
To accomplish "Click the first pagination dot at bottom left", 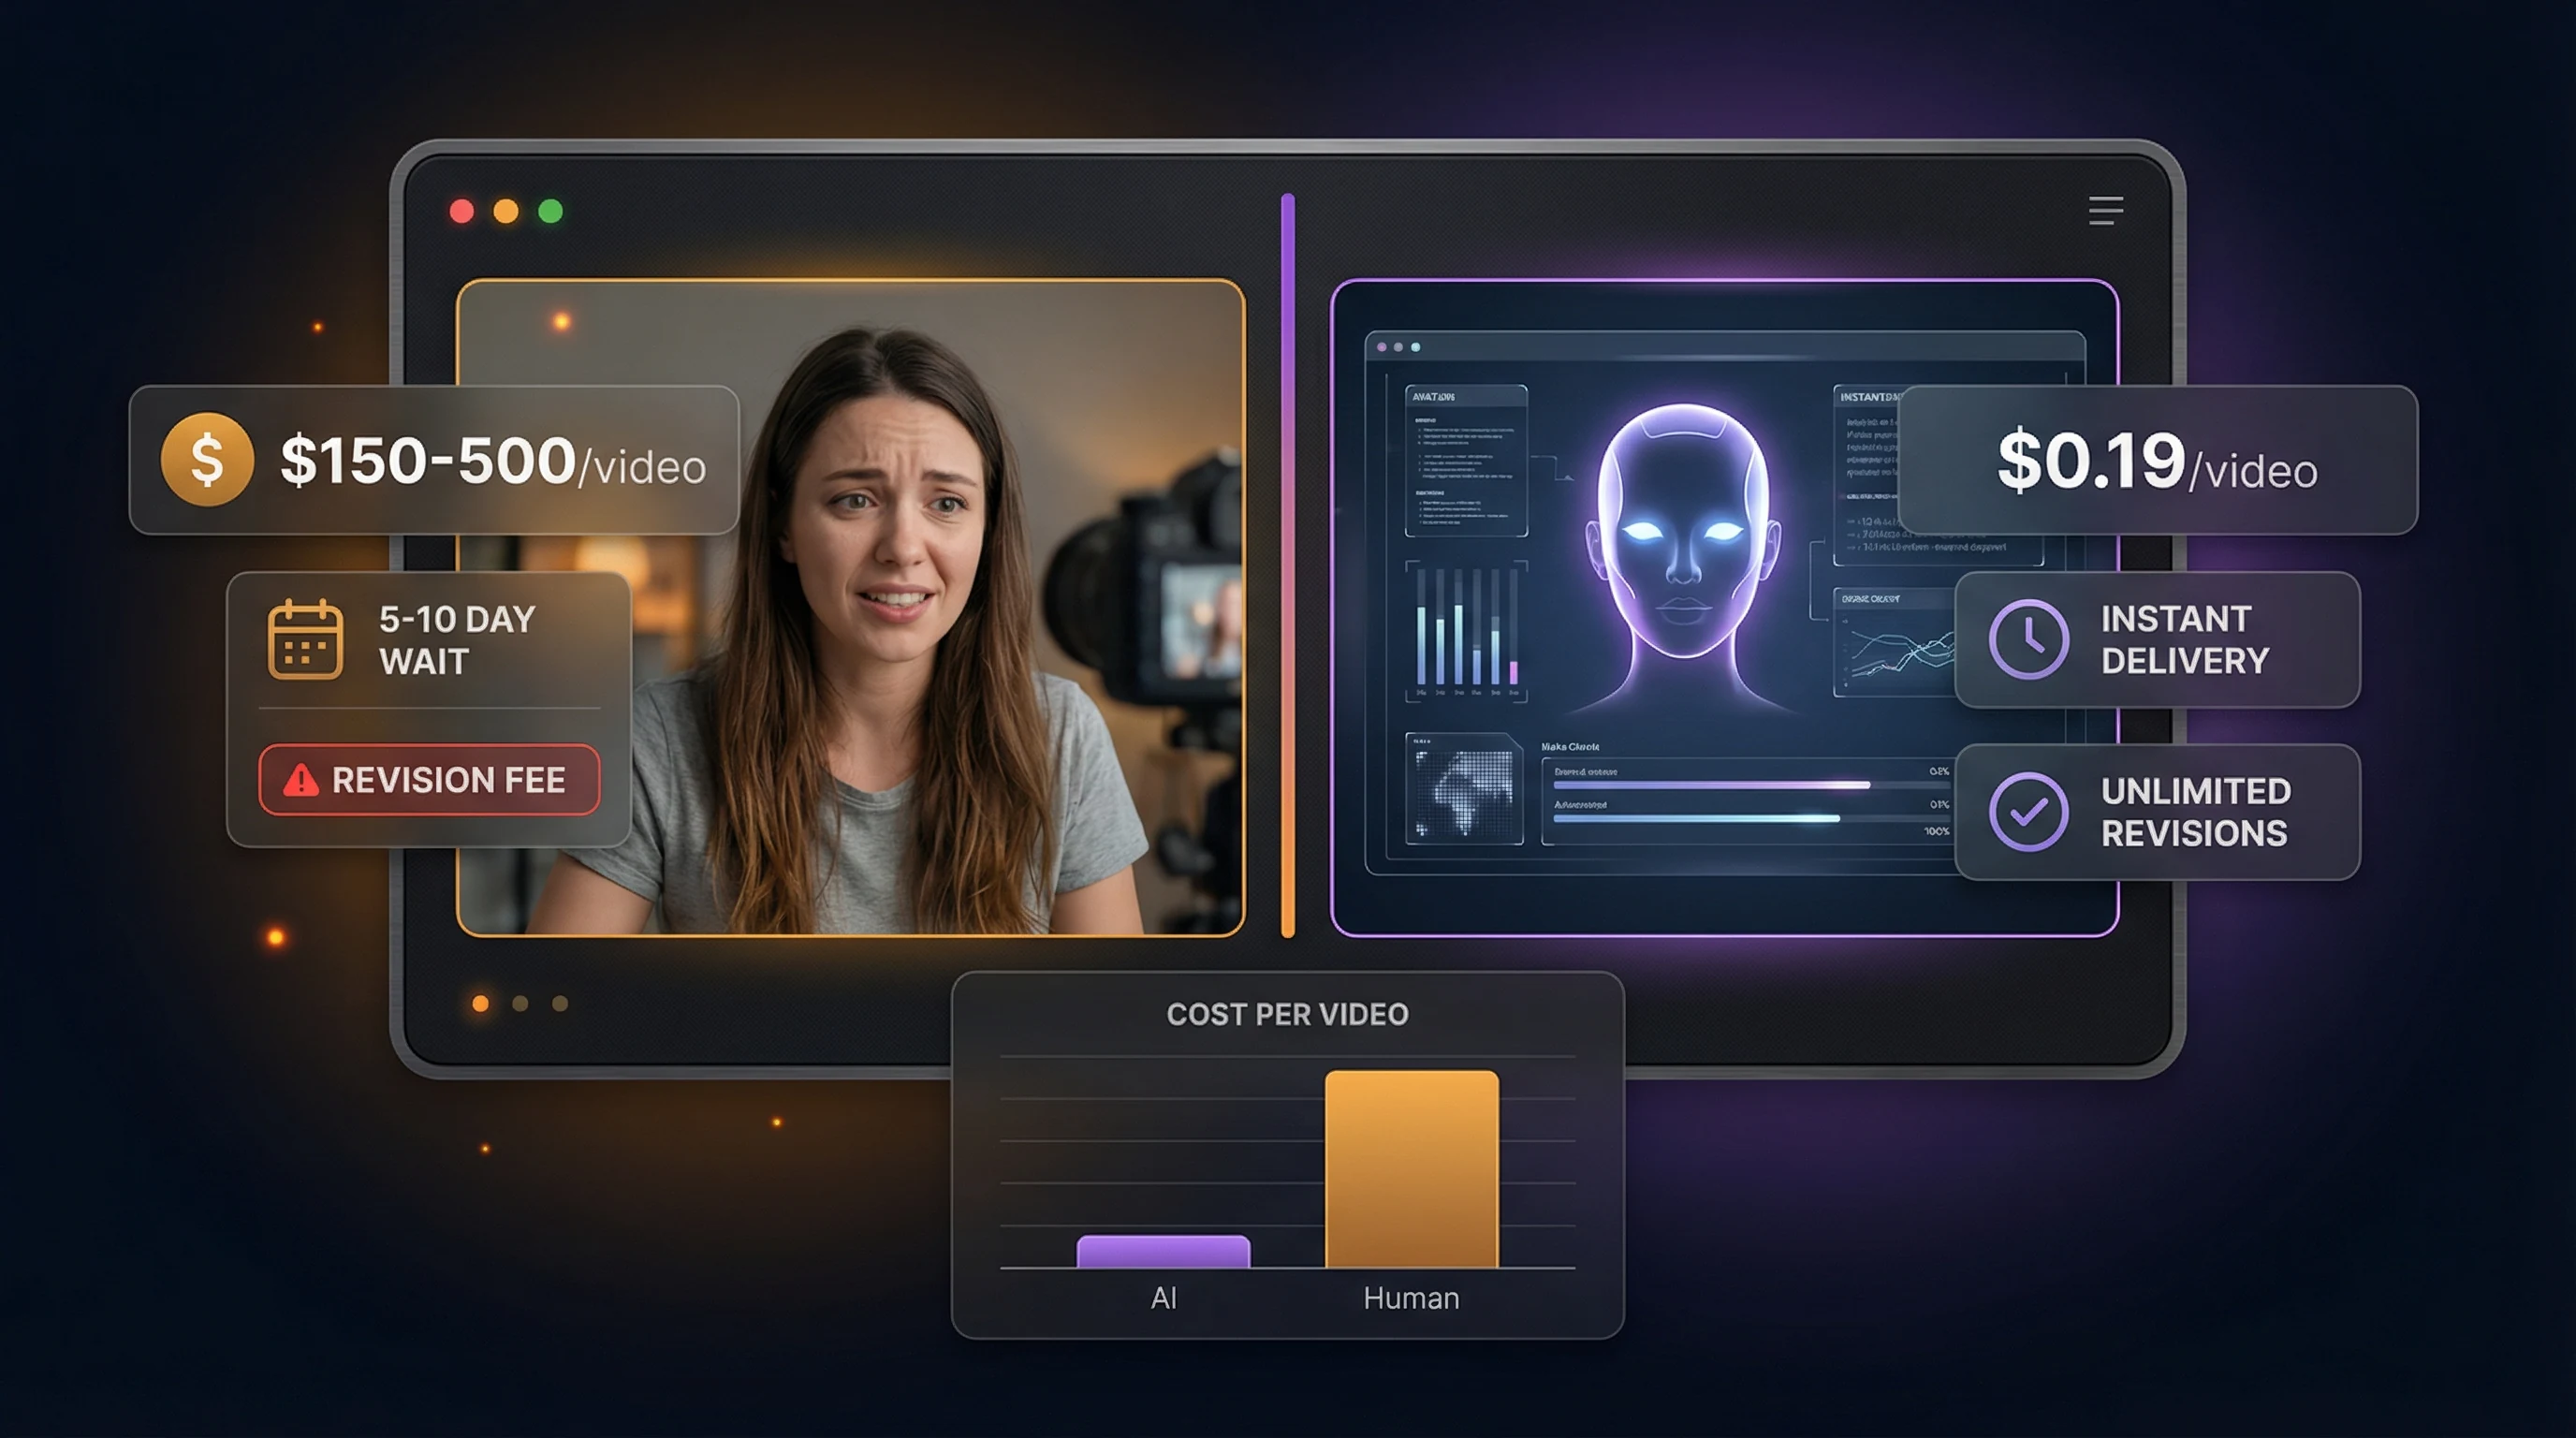I will click(480, 1003).
